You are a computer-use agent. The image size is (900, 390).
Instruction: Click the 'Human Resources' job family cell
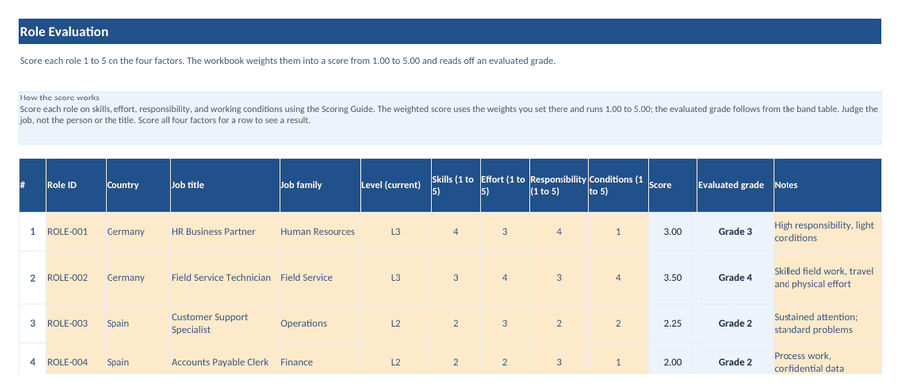[320, 232]
